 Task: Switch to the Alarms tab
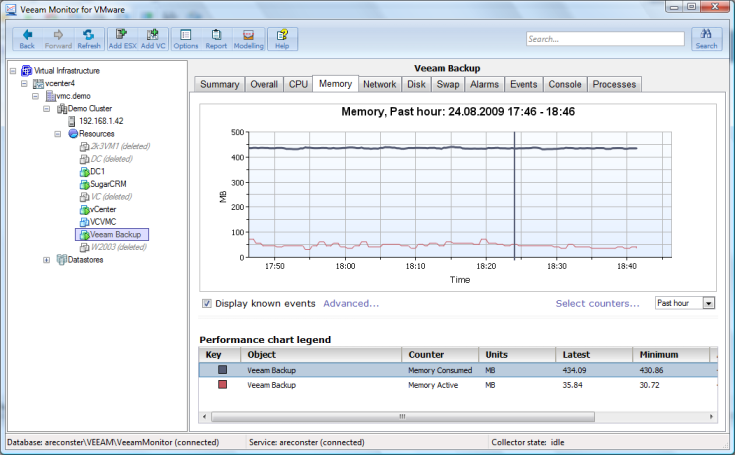tap(484, 85)
